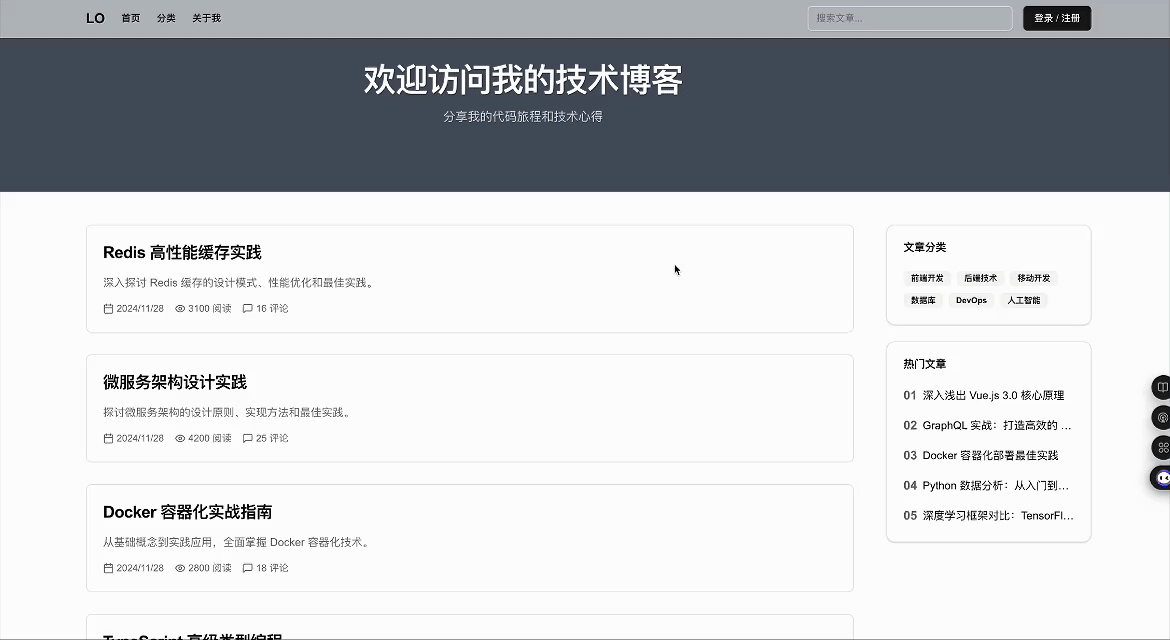Click the 文章分类 sidebar heading
This screenshot has height=640, width=1170.
pos(925,247)
